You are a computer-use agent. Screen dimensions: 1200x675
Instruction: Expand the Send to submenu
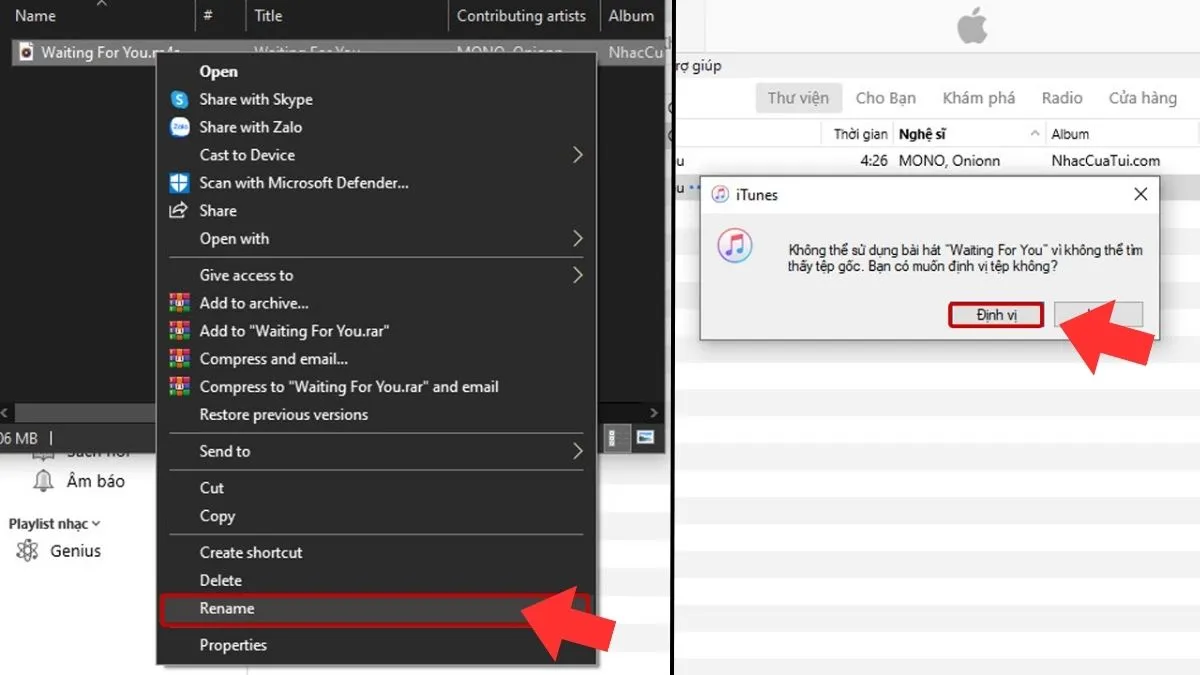[x=578, y=452]
